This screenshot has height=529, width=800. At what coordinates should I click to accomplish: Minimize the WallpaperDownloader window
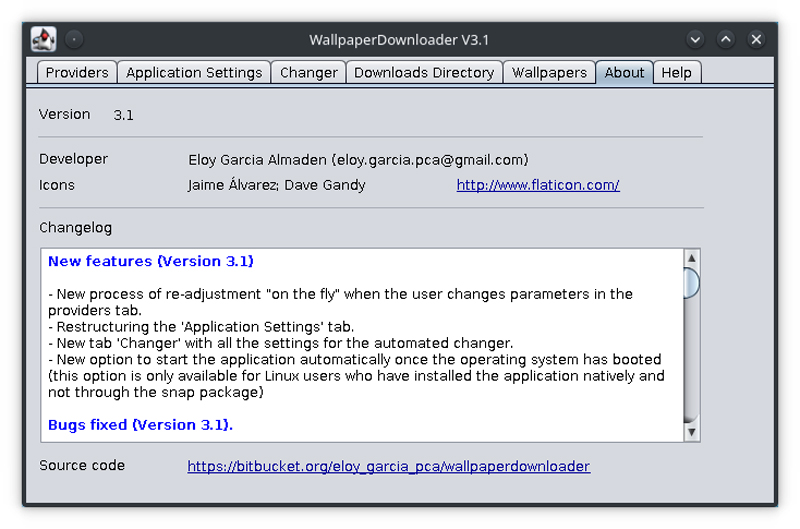point(695,39)
